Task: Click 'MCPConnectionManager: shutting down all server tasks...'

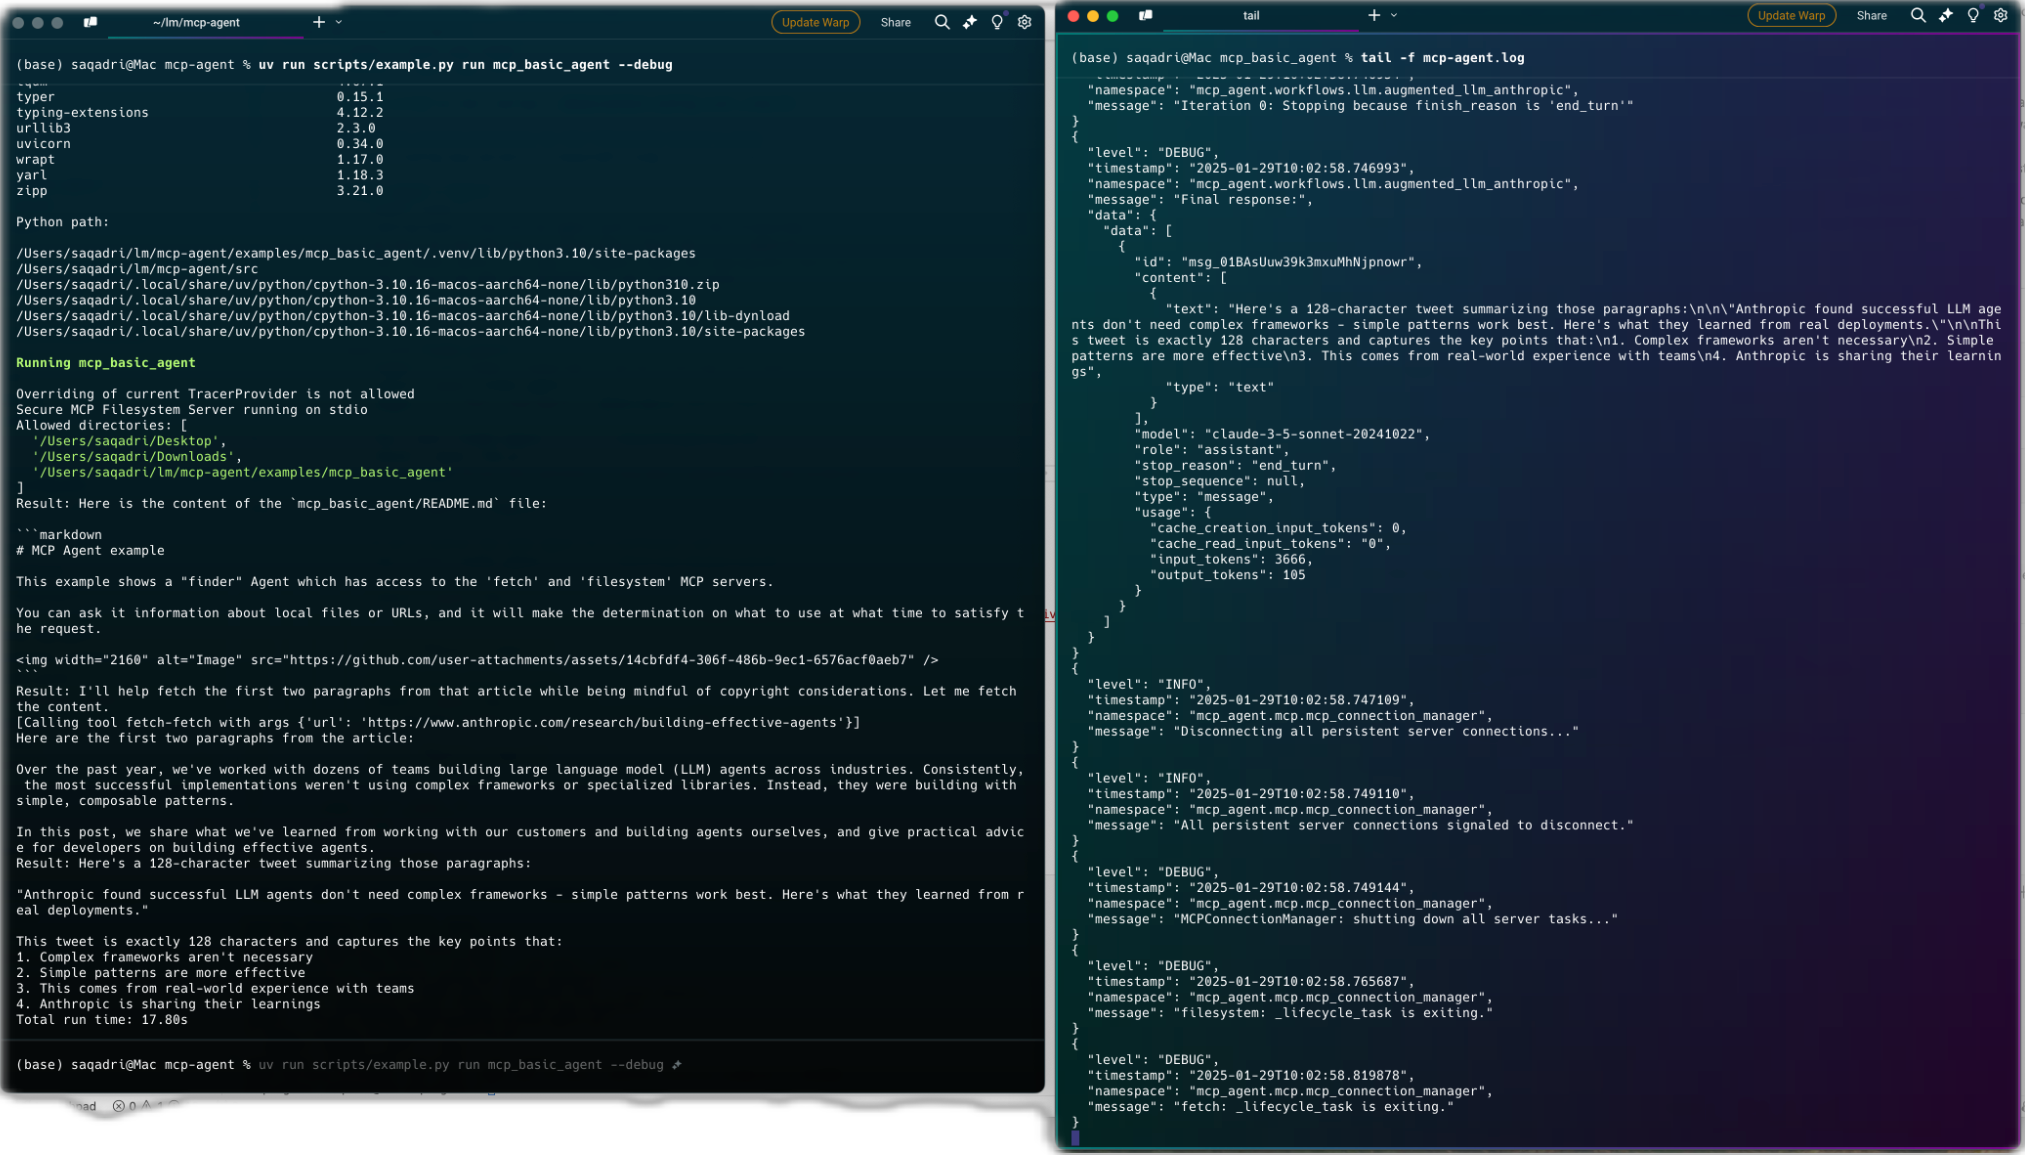Action: [x=1395, y=919]
